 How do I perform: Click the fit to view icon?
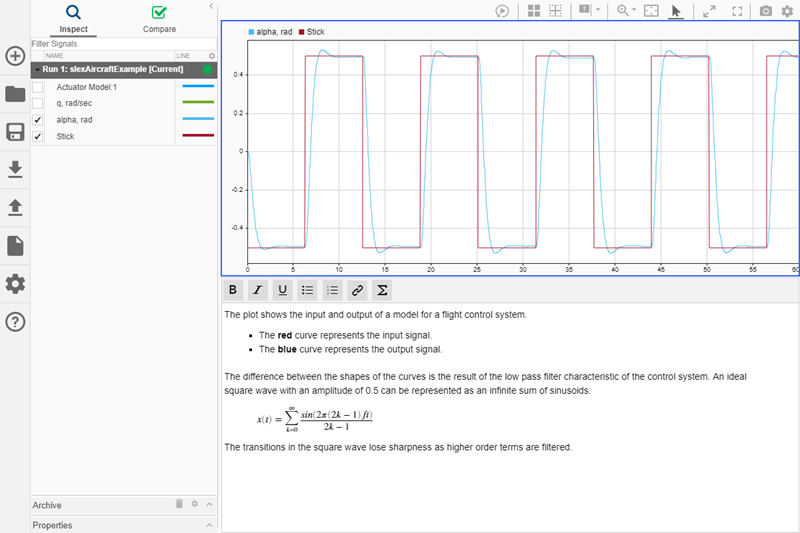point(652,11)
